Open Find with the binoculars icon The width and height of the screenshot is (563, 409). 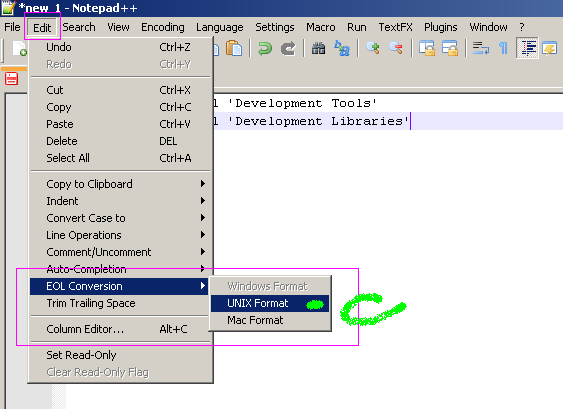click(318, 48)
